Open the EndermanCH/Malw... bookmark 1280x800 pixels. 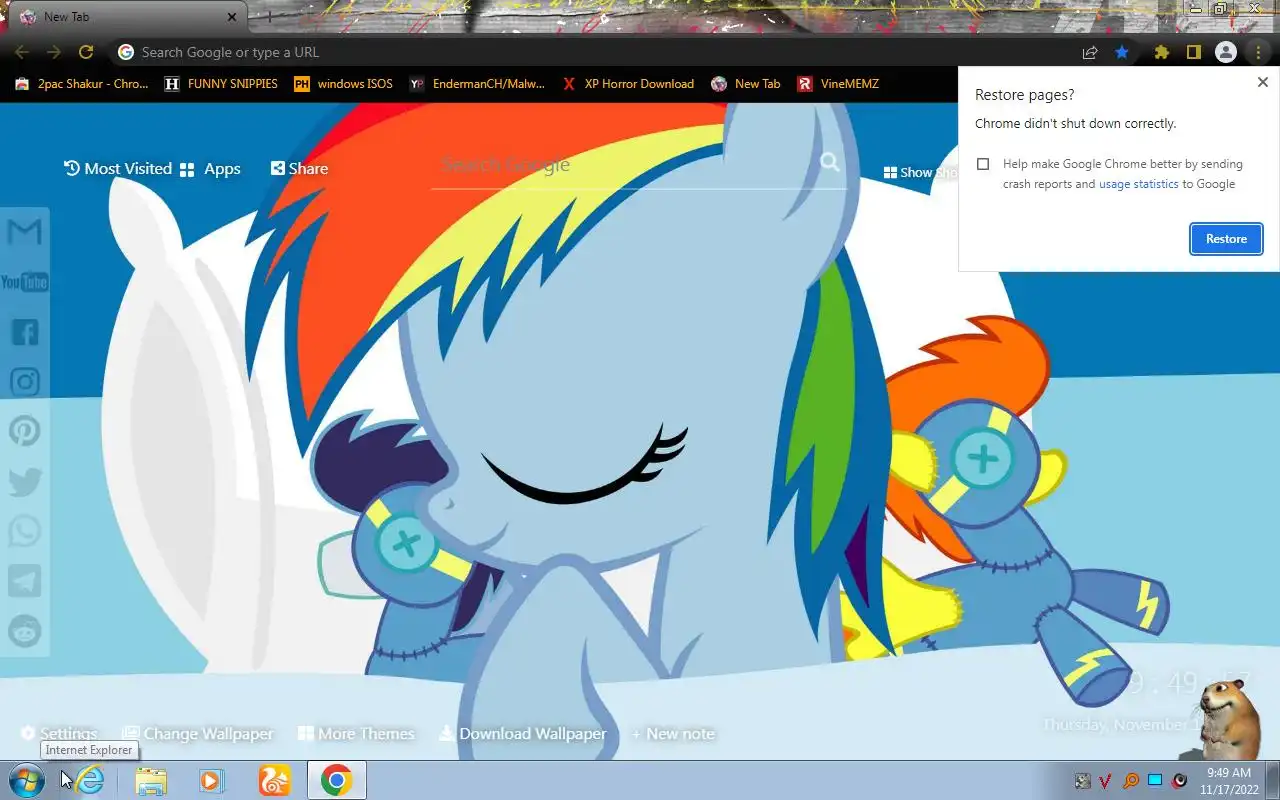pyautogui.click(x=477, y=84)
